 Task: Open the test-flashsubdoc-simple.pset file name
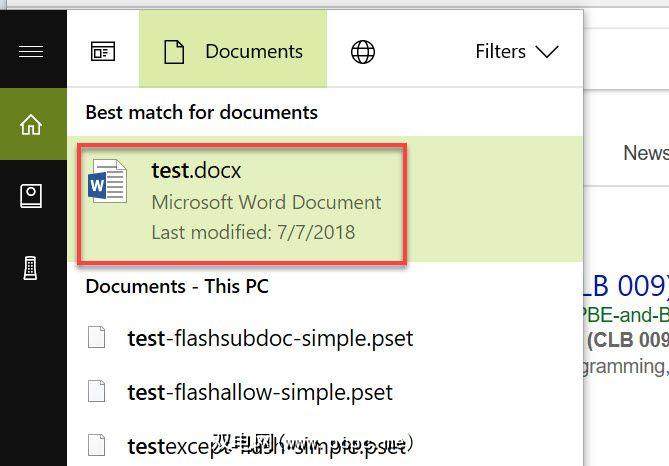(x=270, y=338)
